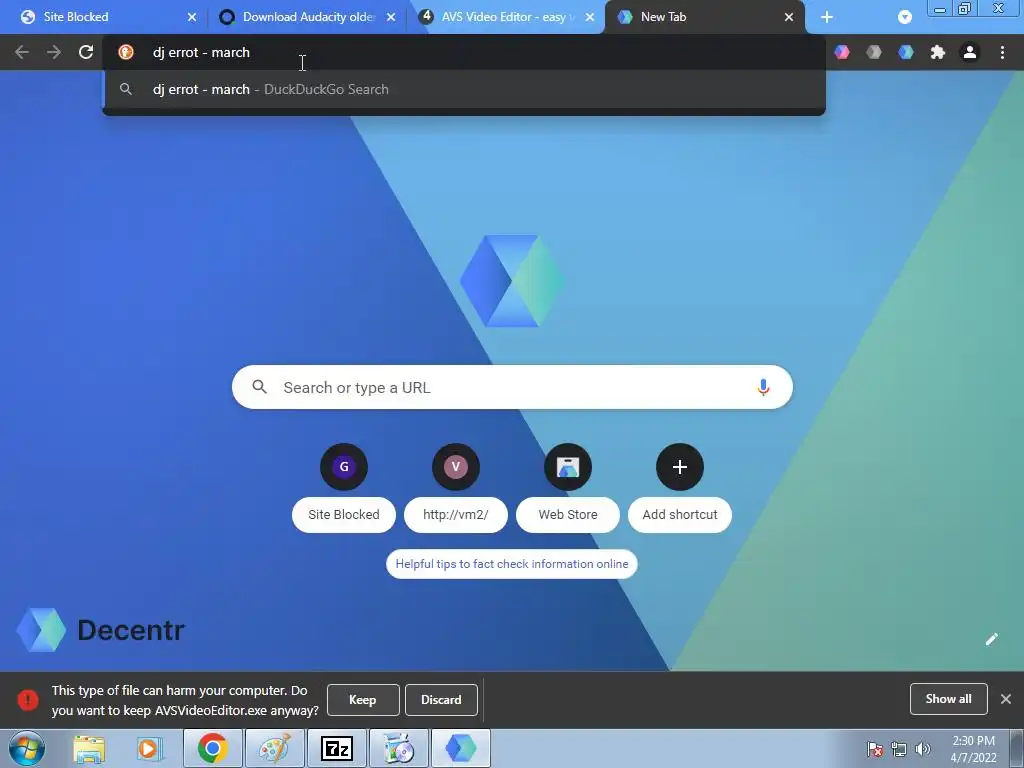Open Windows Explorer from the taskbar
This screenshot has height=768, width=1024.
89,748
